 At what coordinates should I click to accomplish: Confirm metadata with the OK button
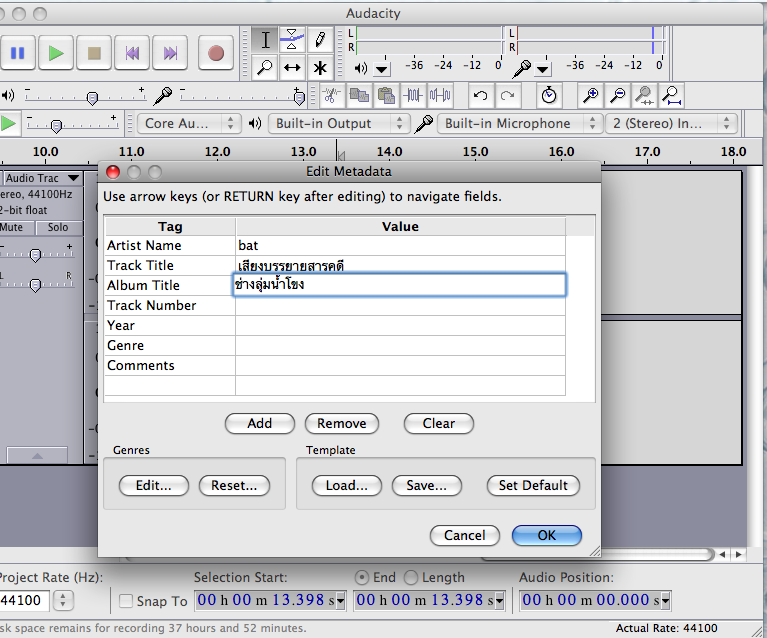(x=547, y=535)
